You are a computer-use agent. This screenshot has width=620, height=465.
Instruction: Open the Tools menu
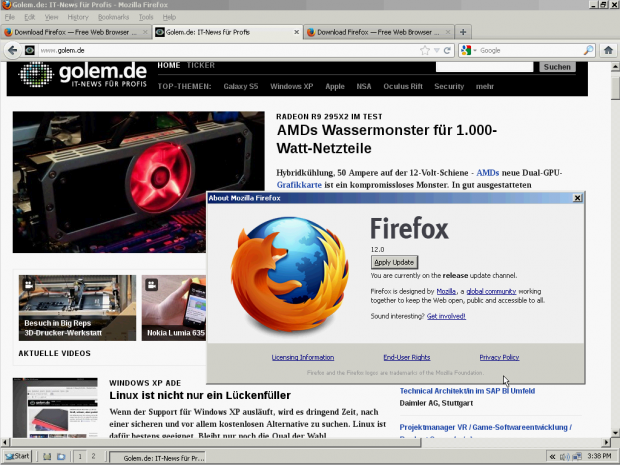(146, 17)
